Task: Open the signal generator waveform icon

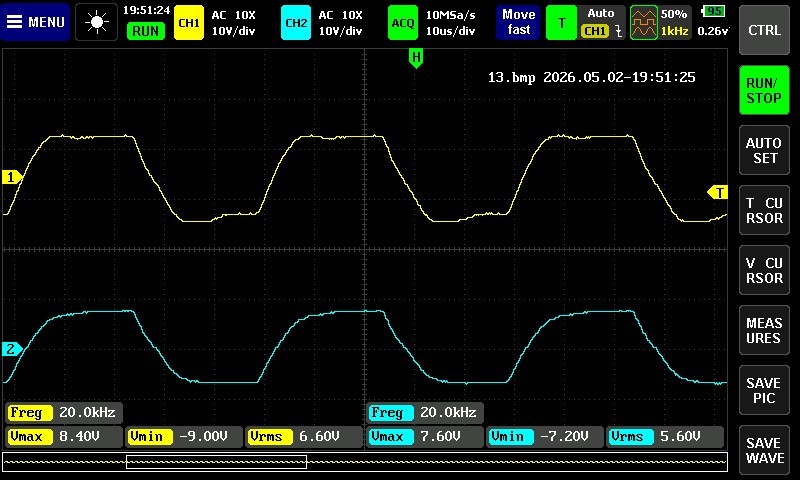Action: coord(644,22)
